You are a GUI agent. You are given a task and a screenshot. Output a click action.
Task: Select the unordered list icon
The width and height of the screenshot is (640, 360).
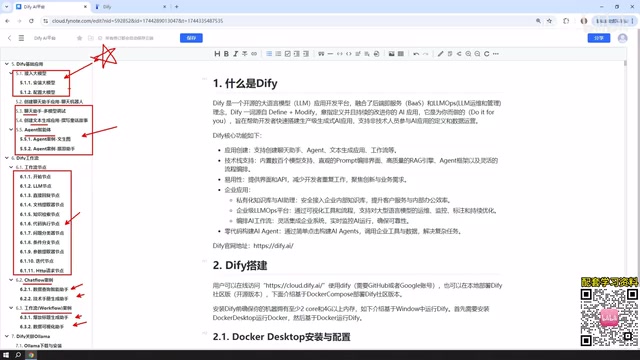coord(269,54)
